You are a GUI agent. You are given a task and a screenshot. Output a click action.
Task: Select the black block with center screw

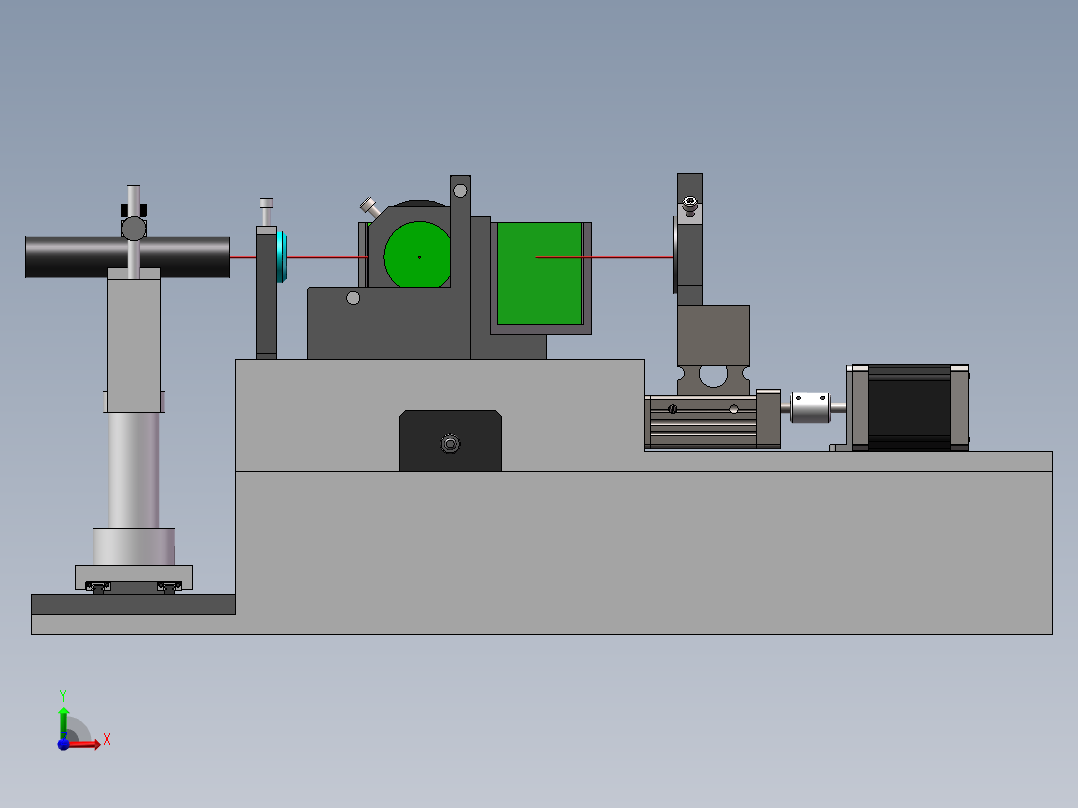(x=450, y=441)
